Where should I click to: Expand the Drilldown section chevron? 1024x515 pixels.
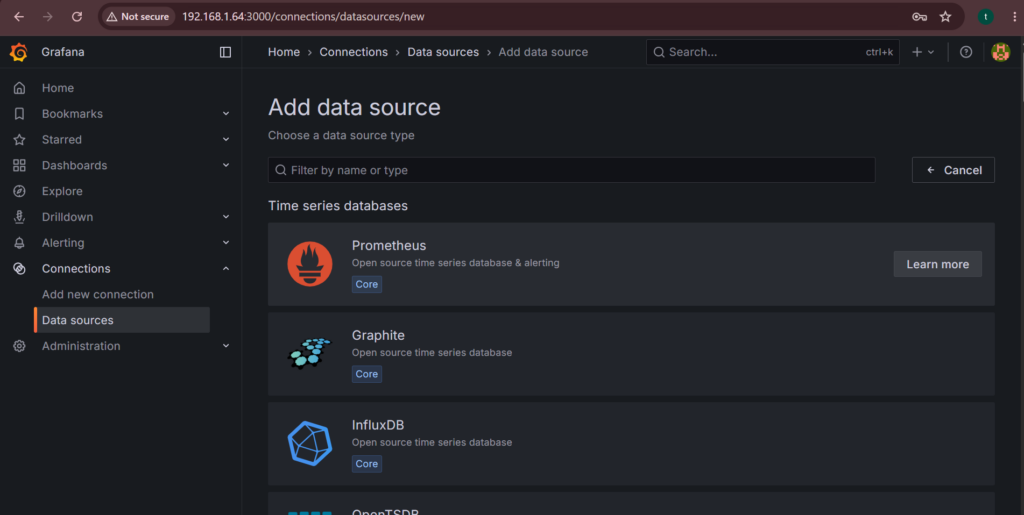tap(226, 217)
